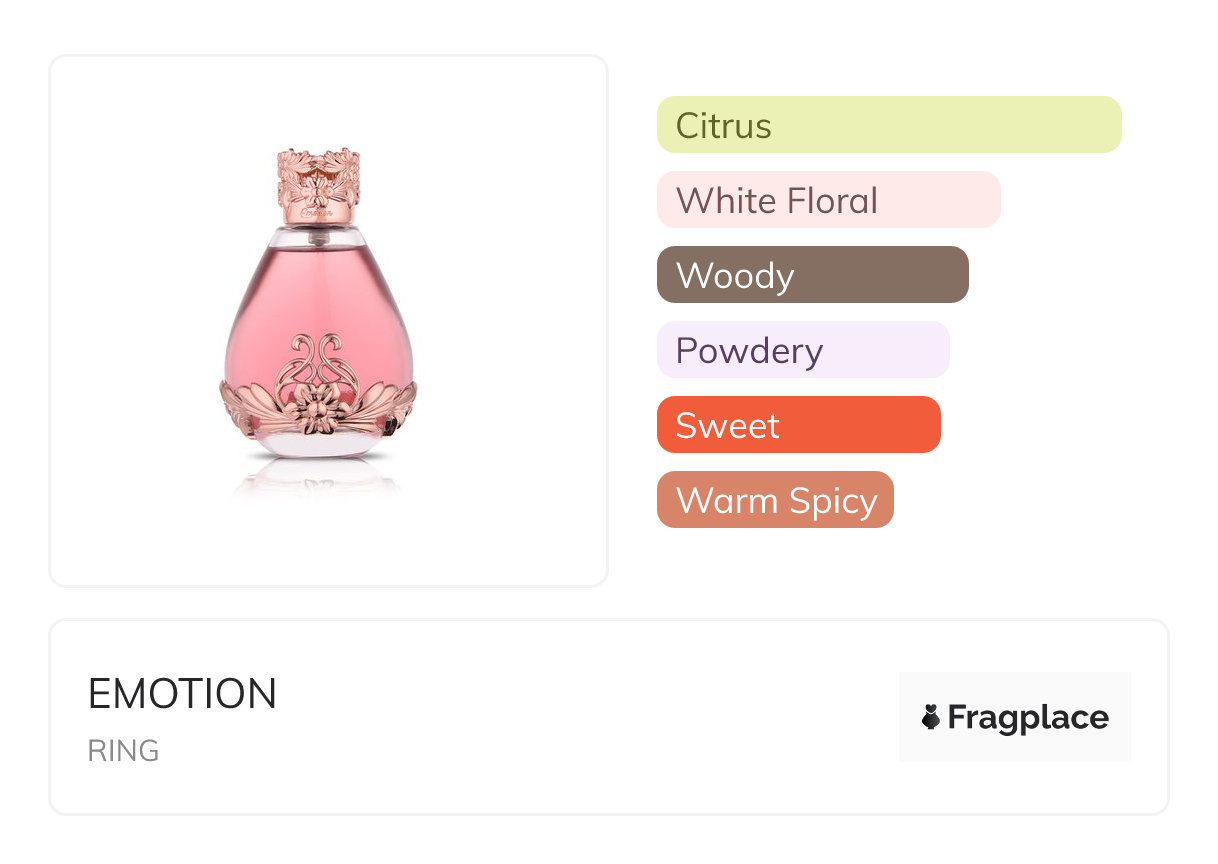Click the swan-shaped scroll ornament on bottle
1218x864 pixels.
pyautogui.click(x=317, y=360)
